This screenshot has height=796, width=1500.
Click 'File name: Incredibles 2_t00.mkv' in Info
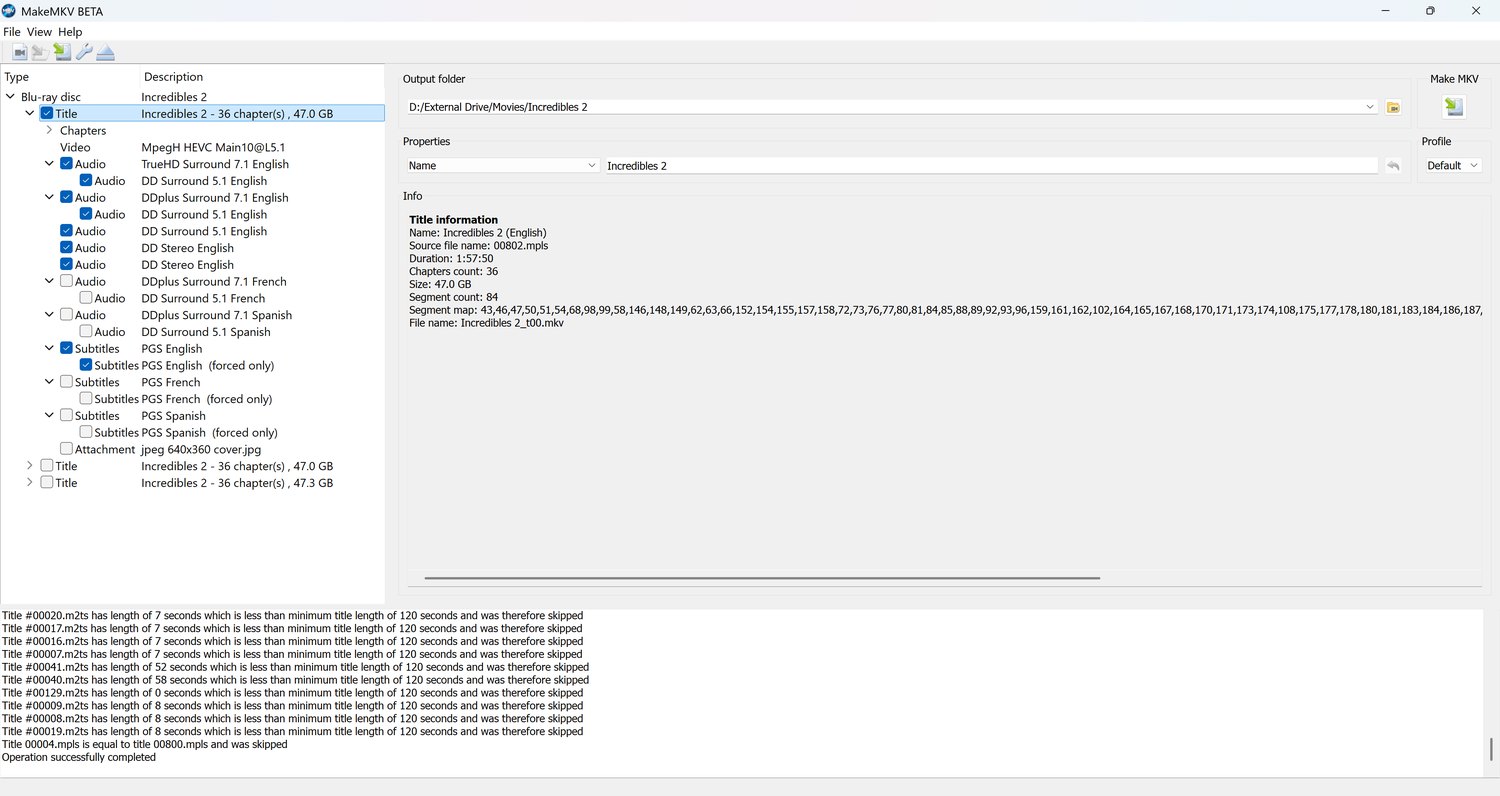(486, 324)
